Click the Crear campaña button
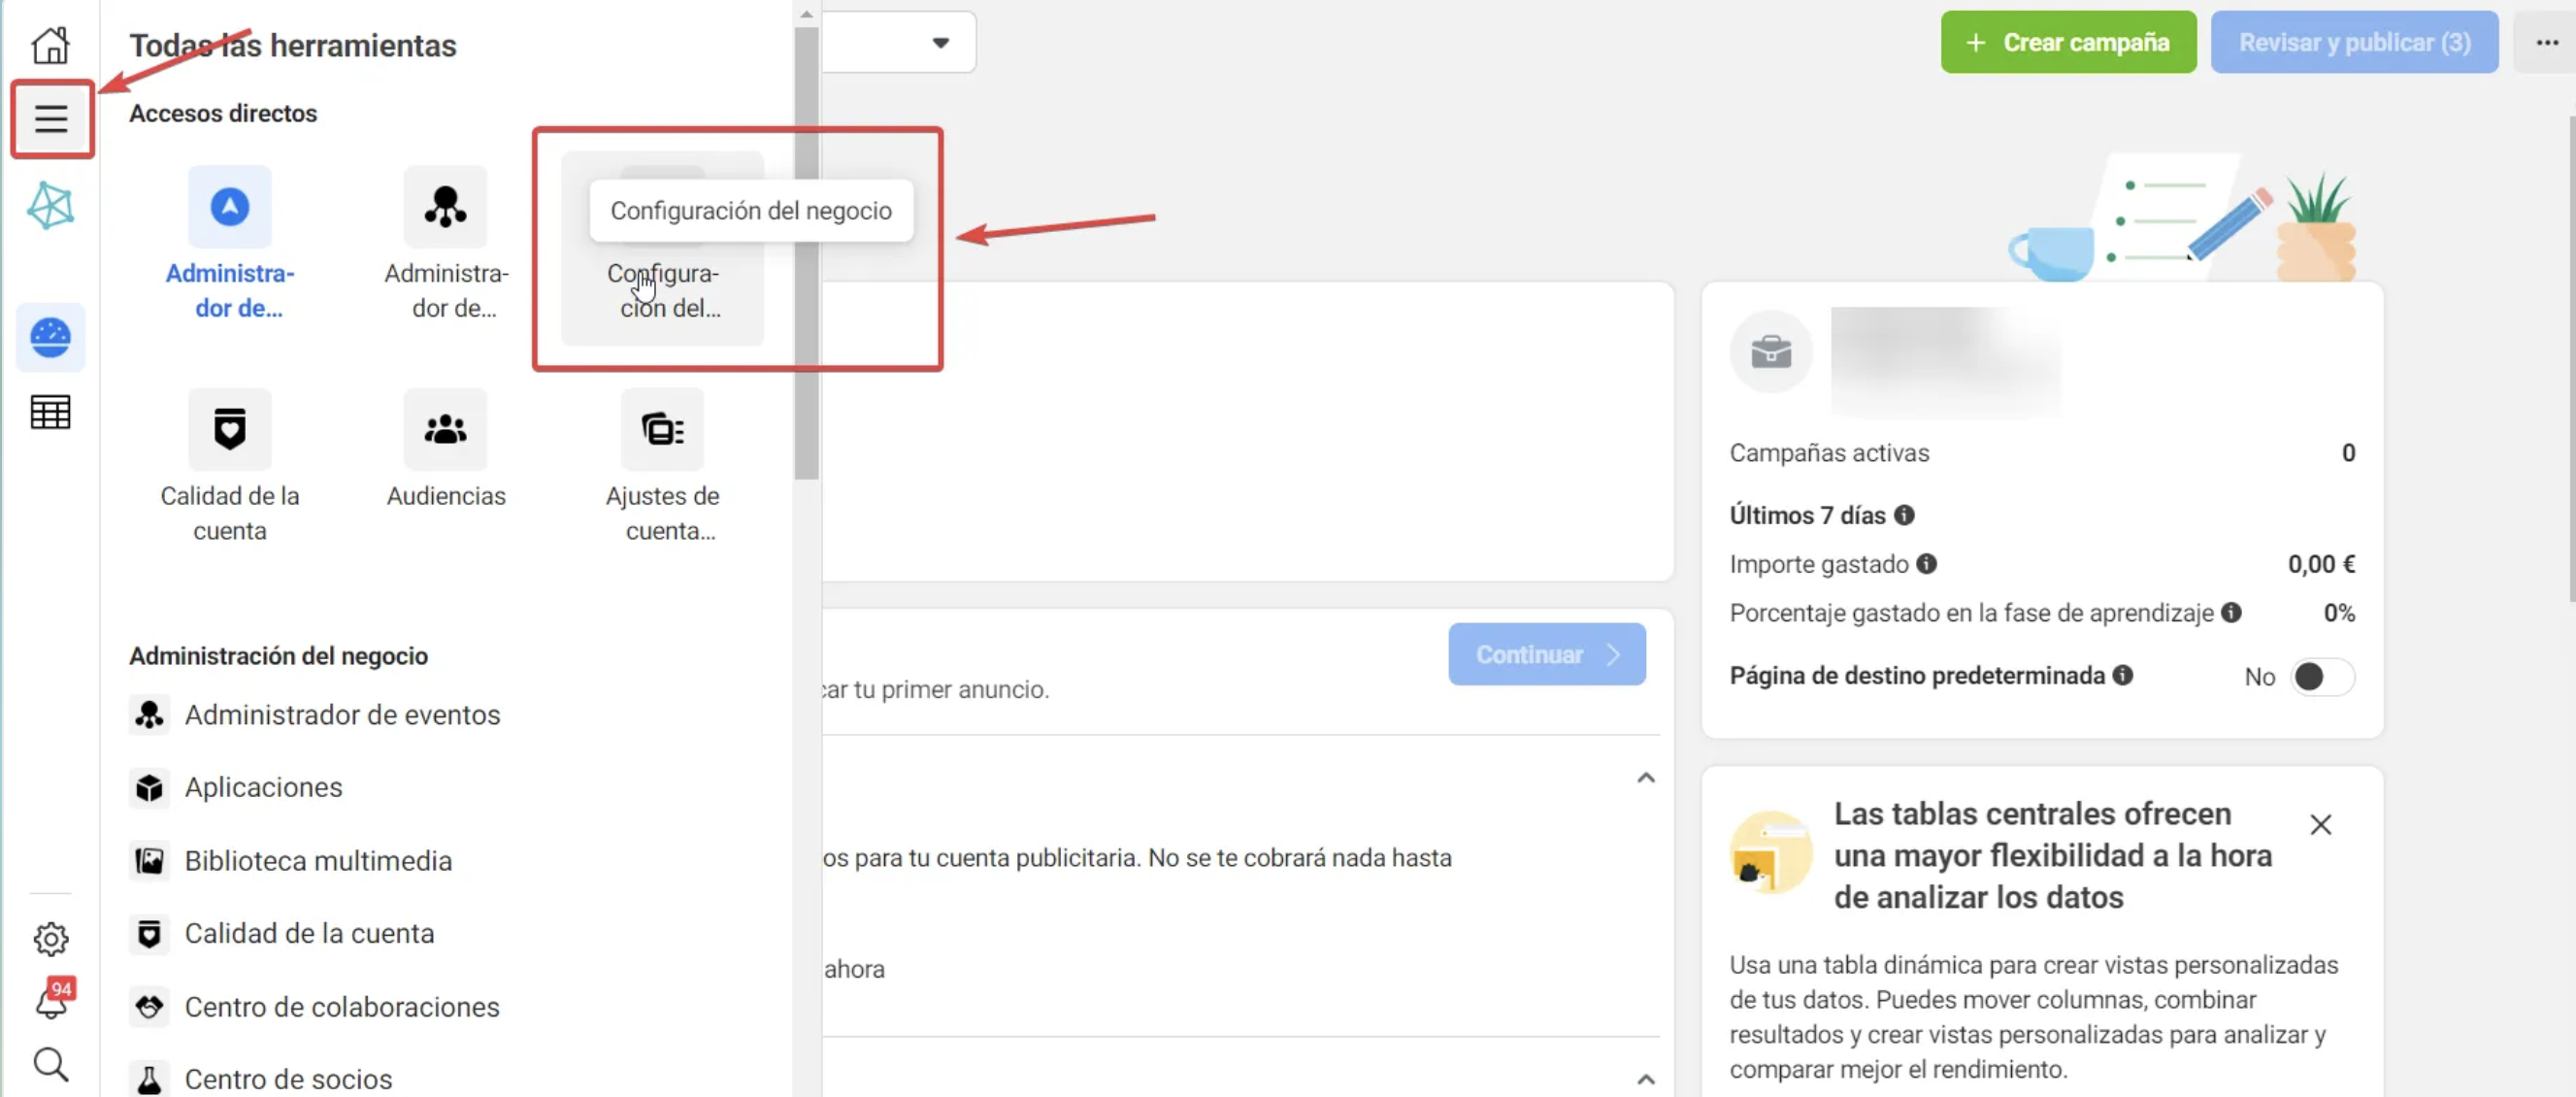This screenshot has height=1097, width=2576. (2068, 43)
